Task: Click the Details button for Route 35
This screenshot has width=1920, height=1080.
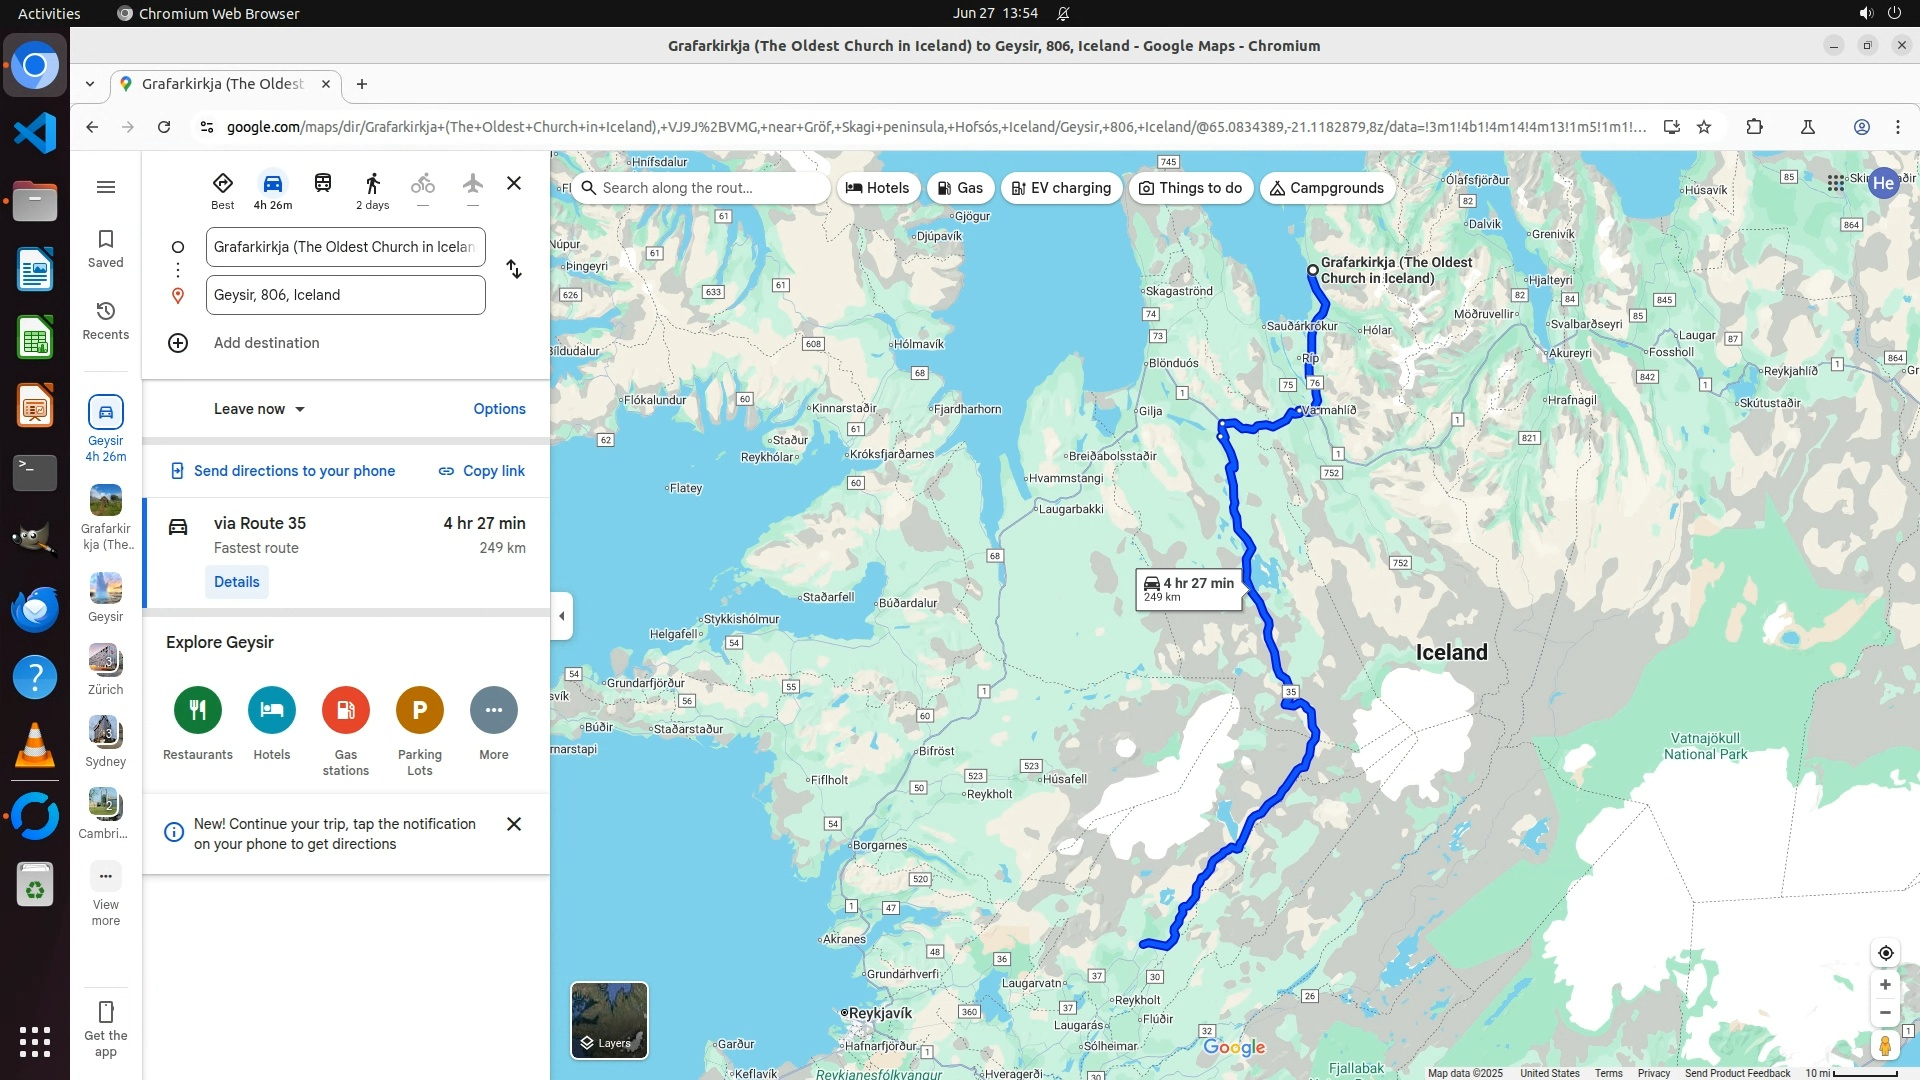Action: pos(236,582)
